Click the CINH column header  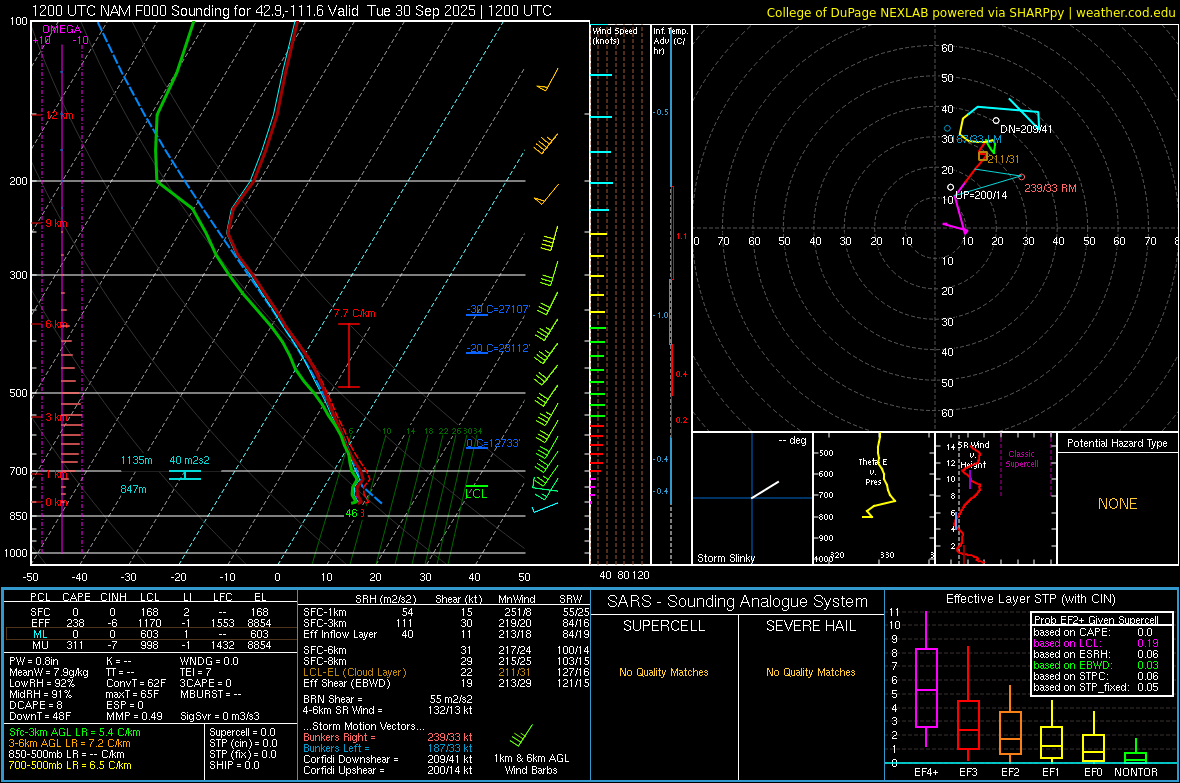coord(113,597)
